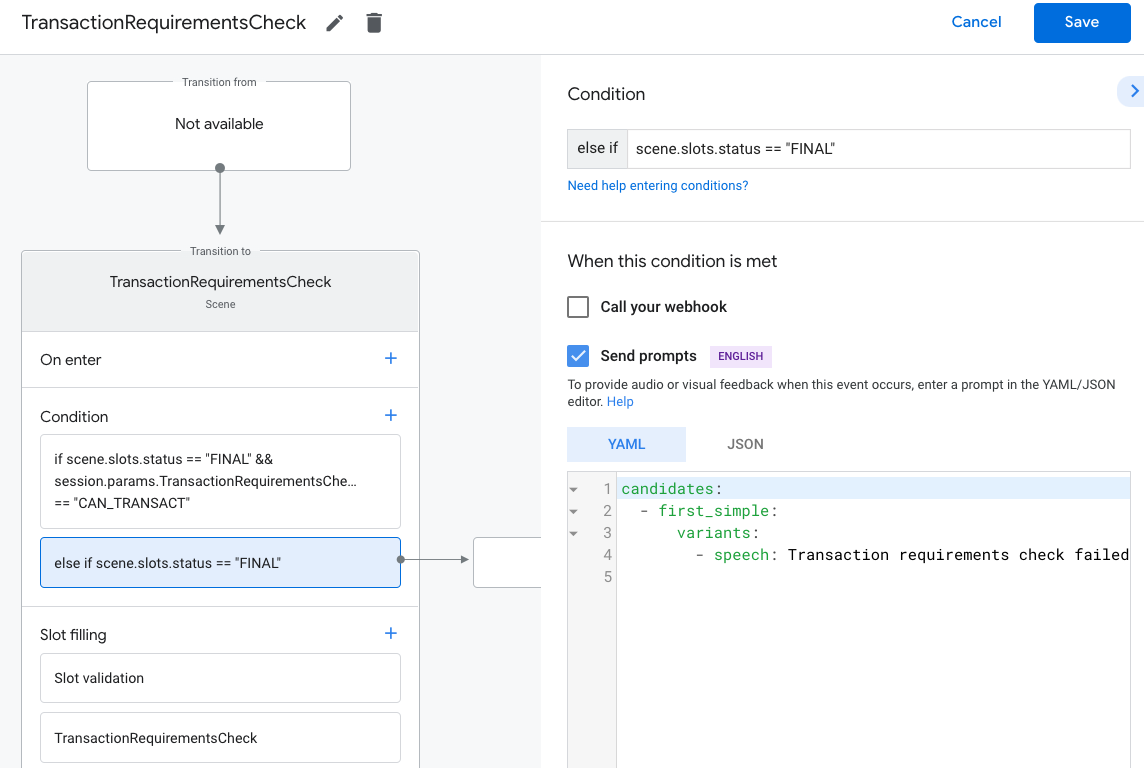Switch to the YAML tab
The image size is (1144, 768).
click(626, 444)
